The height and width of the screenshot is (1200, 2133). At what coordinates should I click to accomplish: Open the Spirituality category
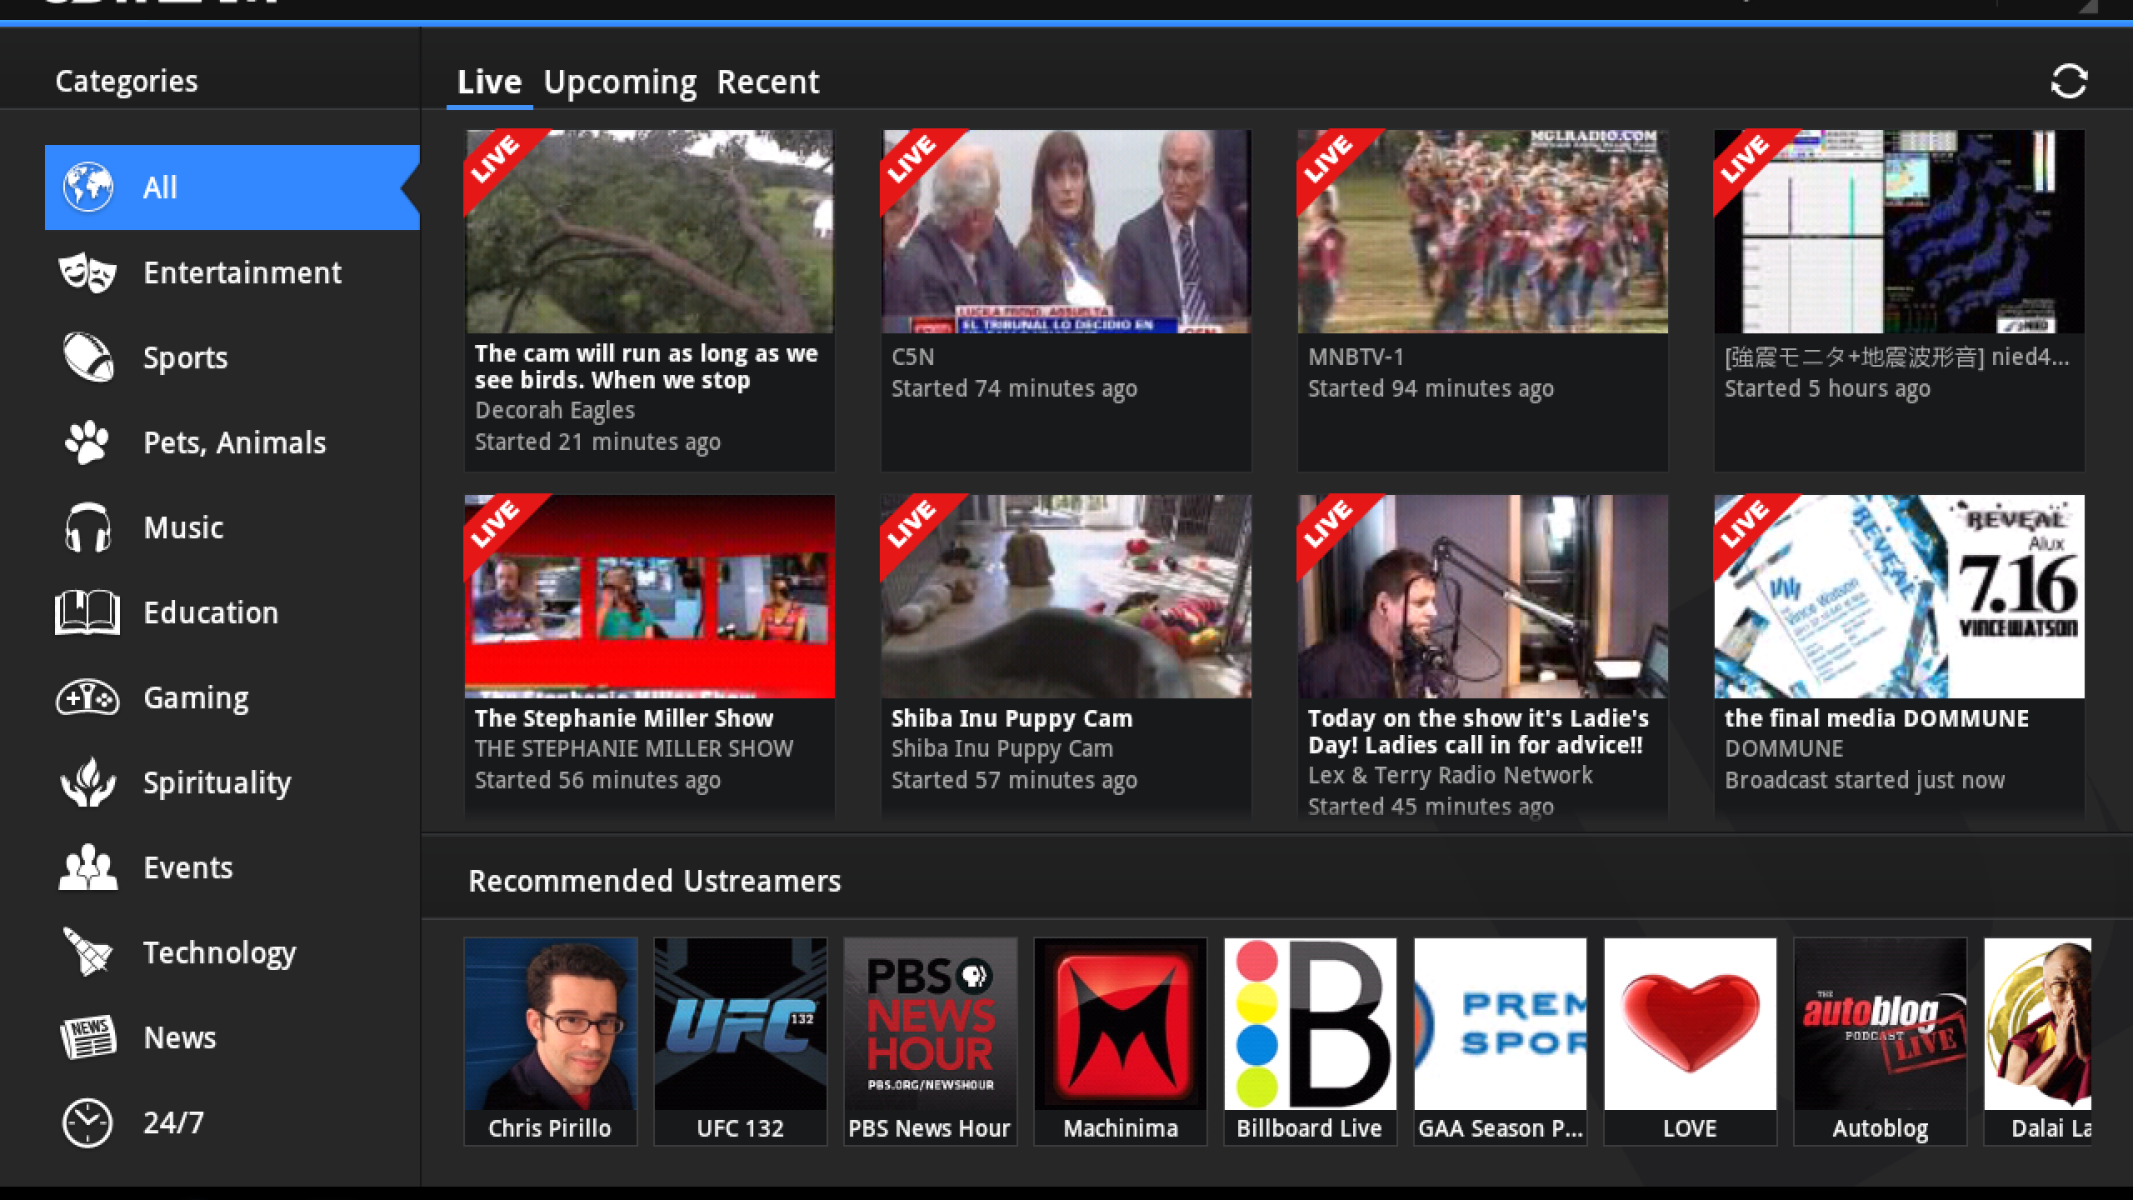click(x=217, y=782)
